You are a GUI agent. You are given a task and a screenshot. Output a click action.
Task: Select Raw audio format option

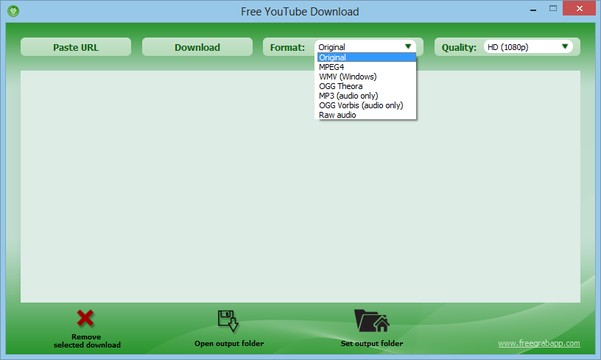[366, 115]
